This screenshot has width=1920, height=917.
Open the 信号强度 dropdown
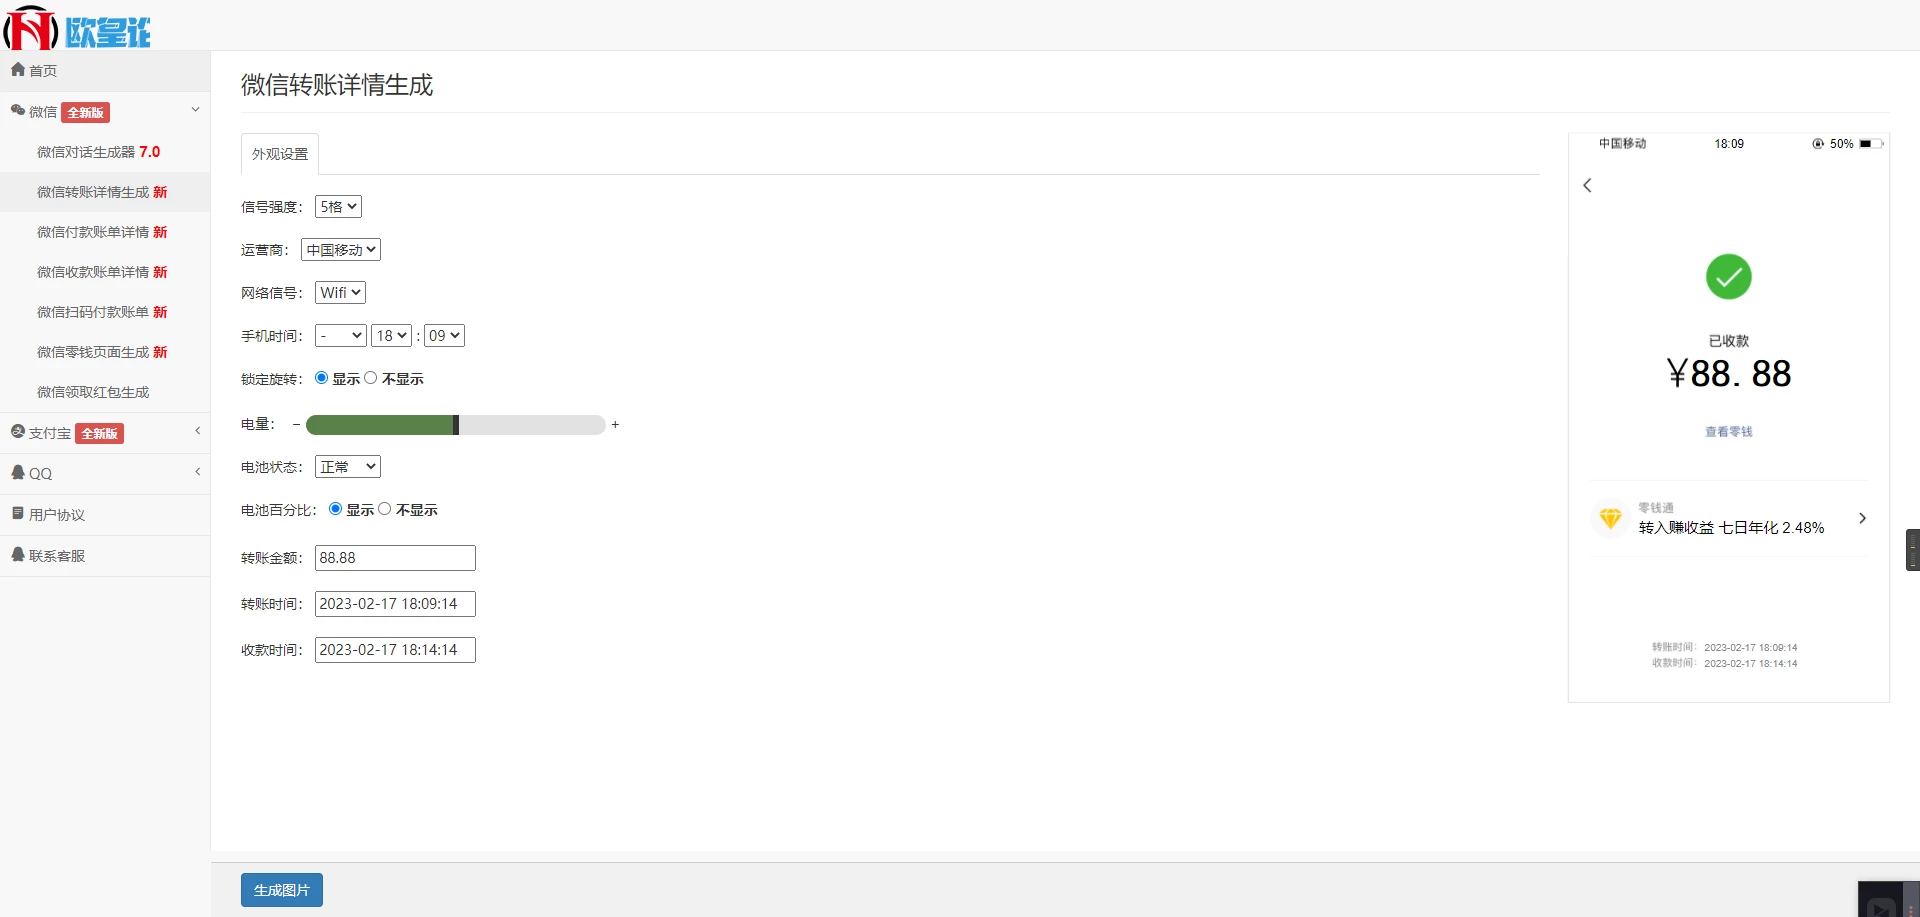point(338,207)
